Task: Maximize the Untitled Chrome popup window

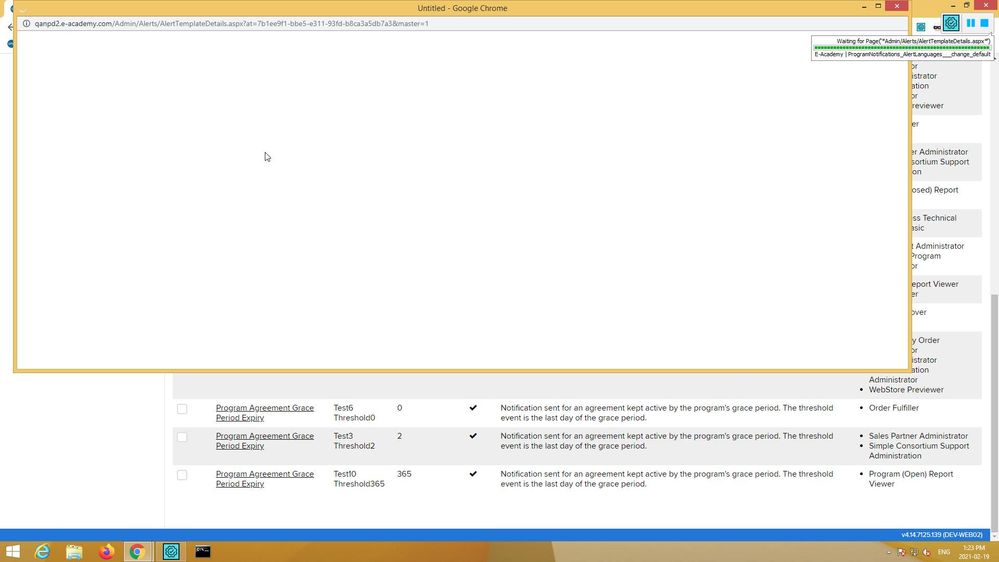Action: tap(878, 6)
